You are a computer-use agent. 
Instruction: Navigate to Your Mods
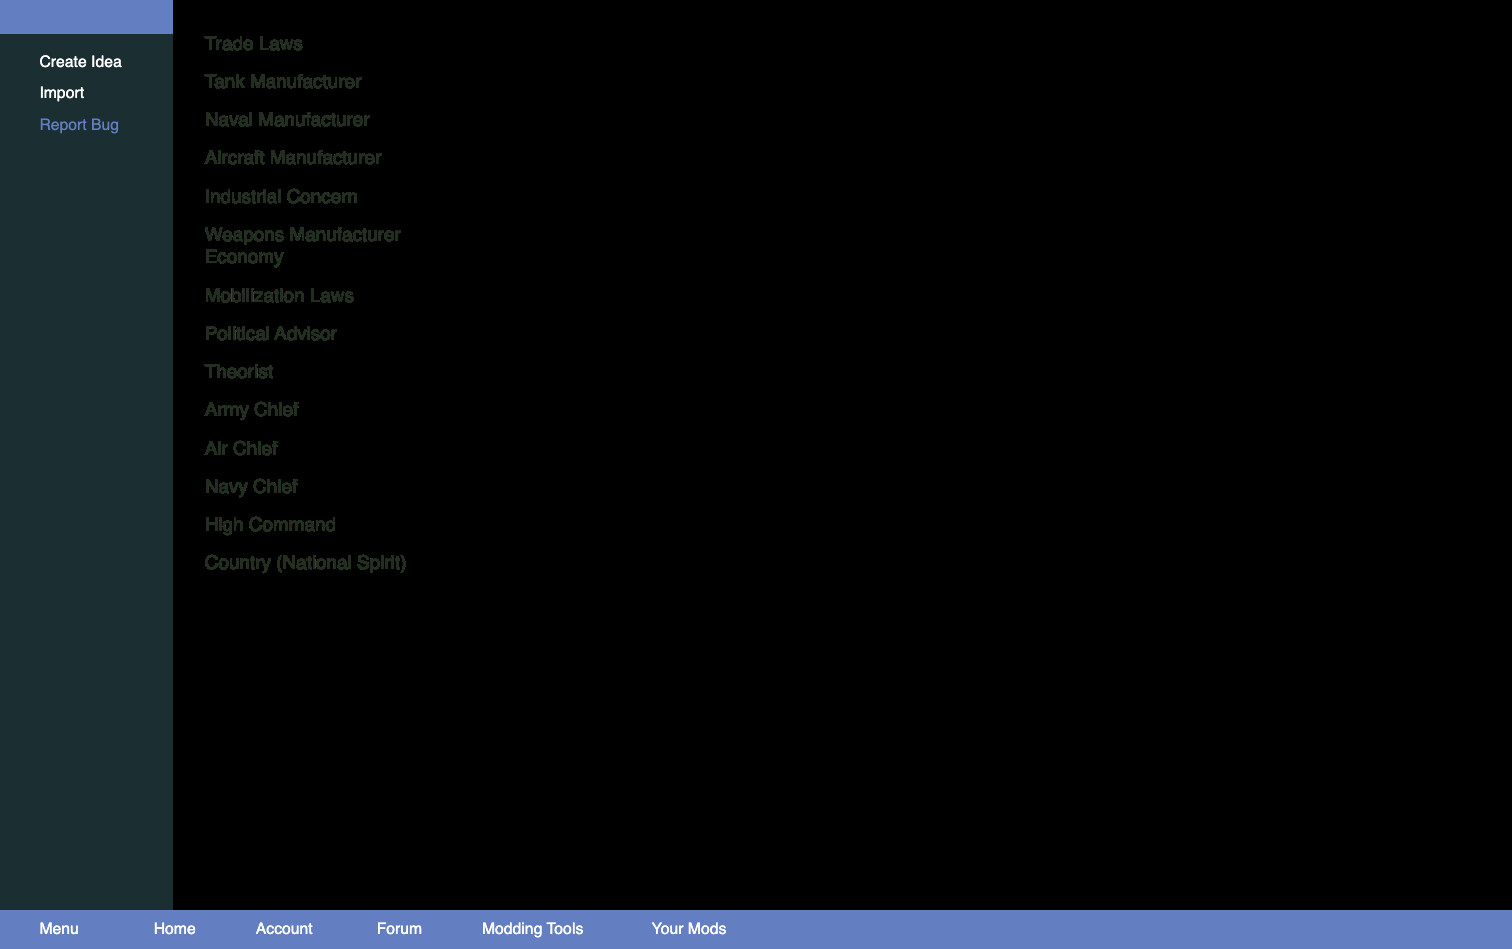pyautogui.click(x=689, y=929)
